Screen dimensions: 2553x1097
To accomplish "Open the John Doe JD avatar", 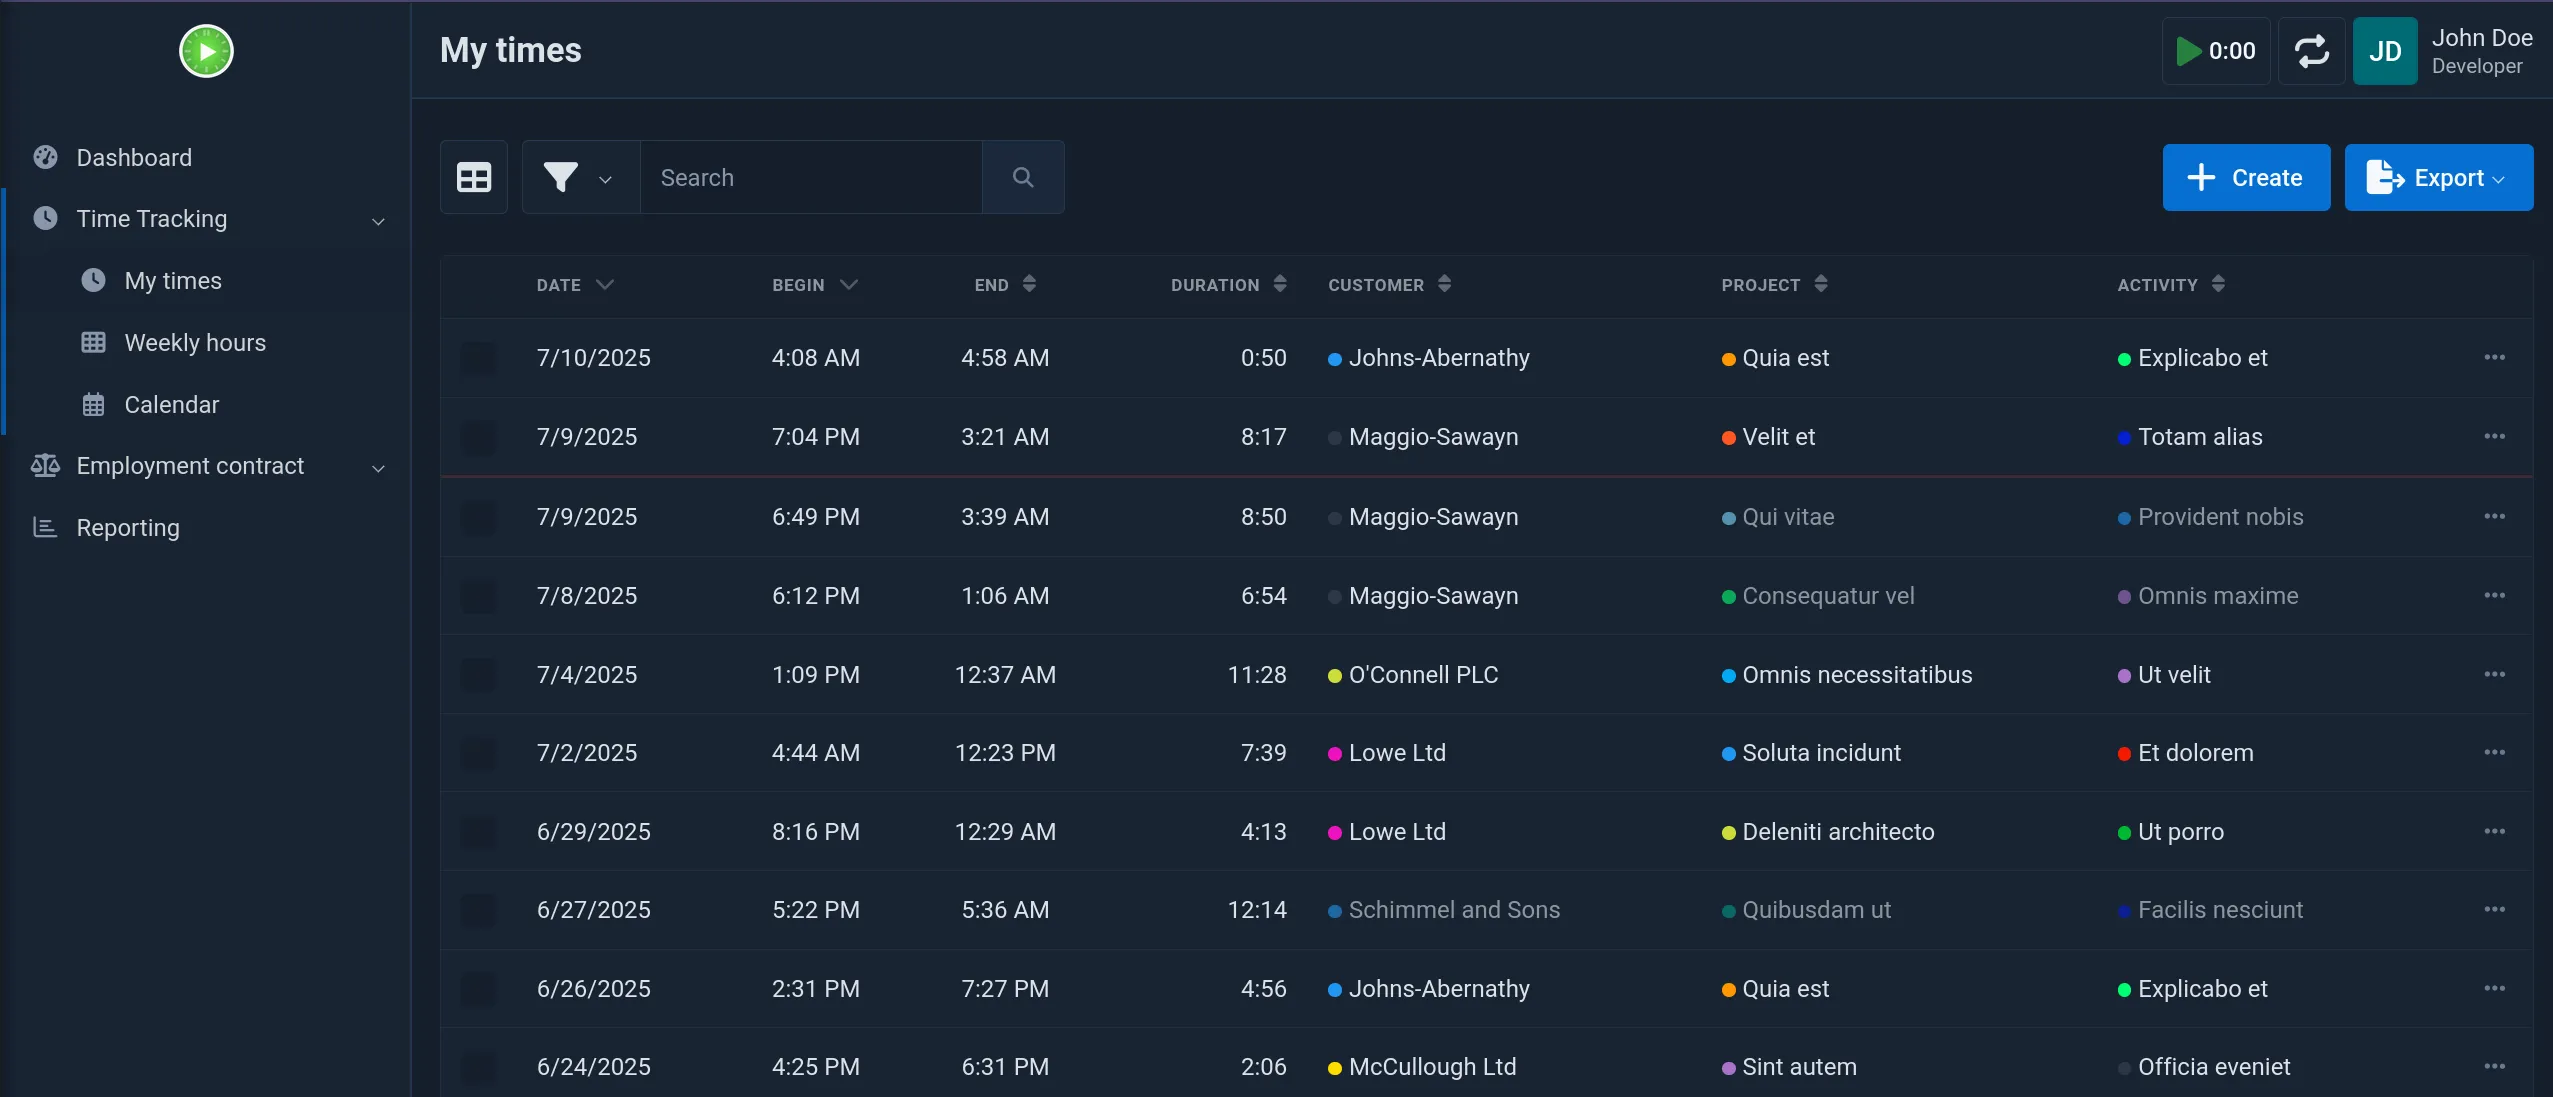I will tap(2384, 50).
